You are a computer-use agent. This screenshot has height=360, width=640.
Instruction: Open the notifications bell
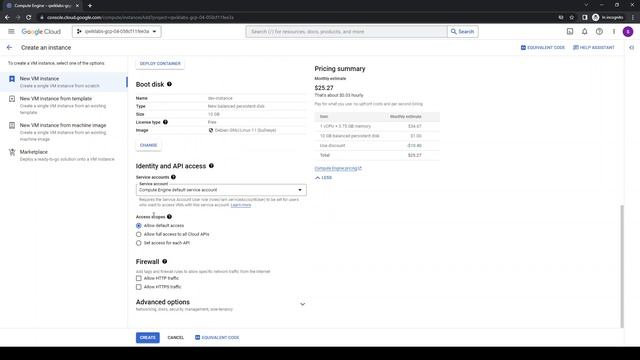point(584,31)
